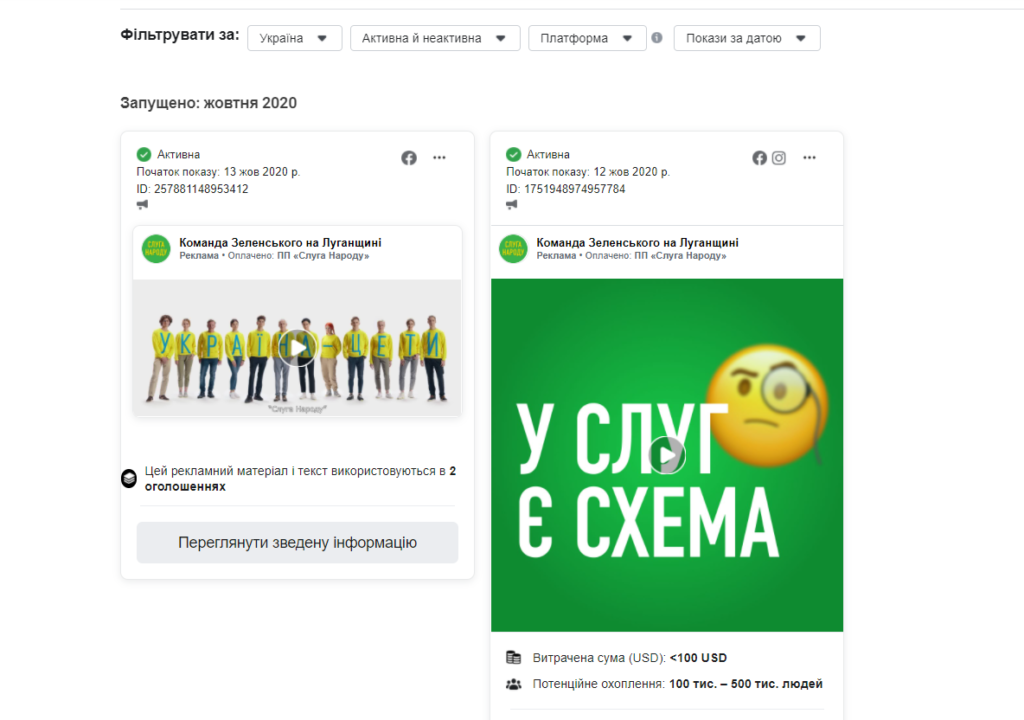
Task: Click the Фільтрувати за: label
Action: point(180,35)
